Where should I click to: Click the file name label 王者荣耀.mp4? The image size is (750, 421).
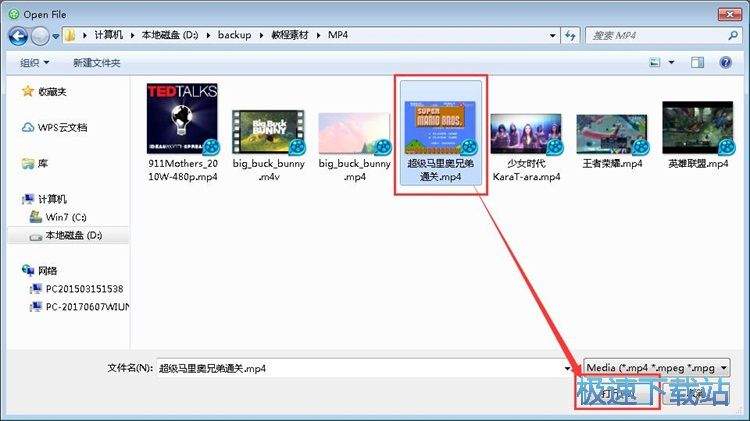click(612, 164)
